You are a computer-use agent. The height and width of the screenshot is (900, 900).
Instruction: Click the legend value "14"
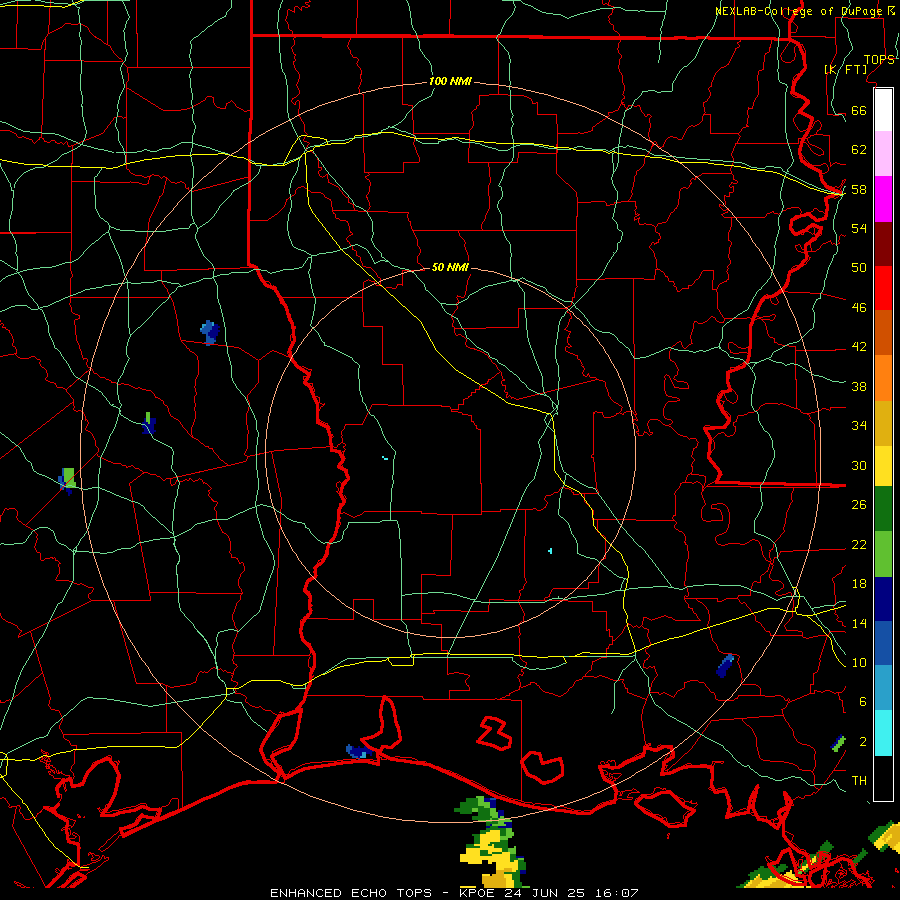click(859, 623)
